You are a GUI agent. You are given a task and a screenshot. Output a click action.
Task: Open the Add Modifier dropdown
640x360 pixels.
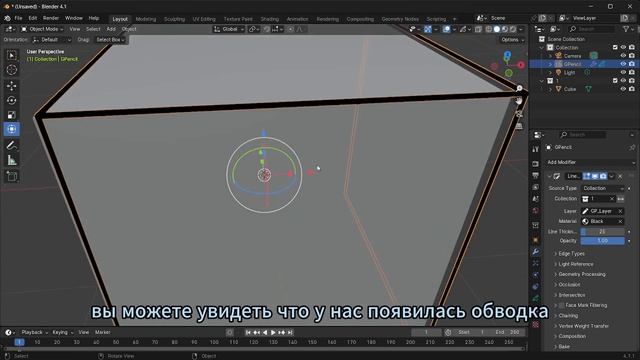click(x=591, y=162)
